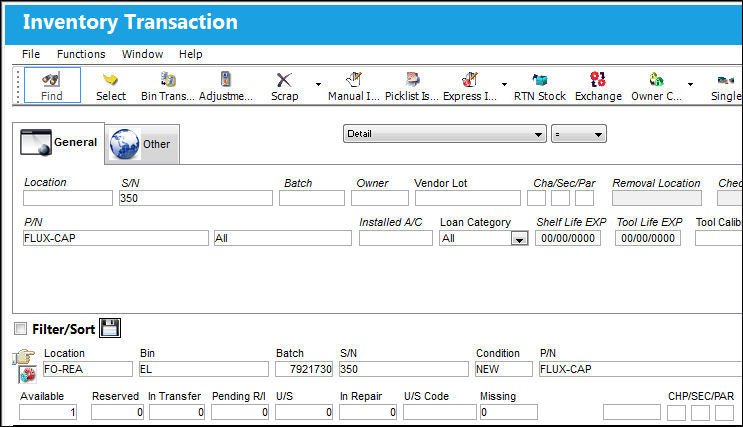Click the Removal Location field

(657, 198)
